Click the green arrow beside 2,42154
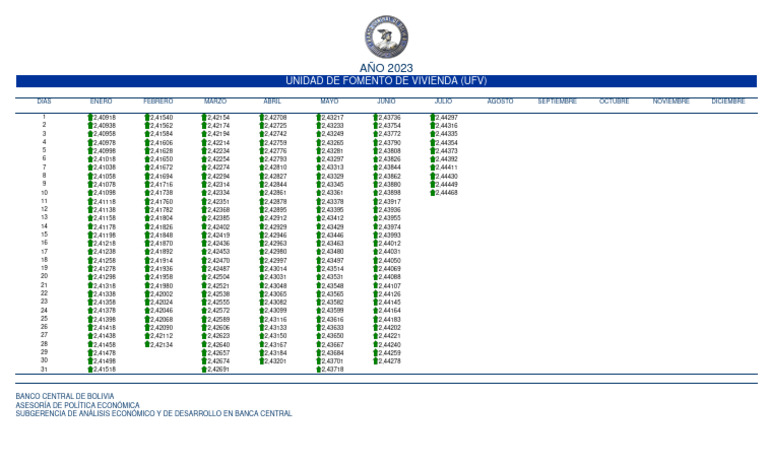 [205, 118]
